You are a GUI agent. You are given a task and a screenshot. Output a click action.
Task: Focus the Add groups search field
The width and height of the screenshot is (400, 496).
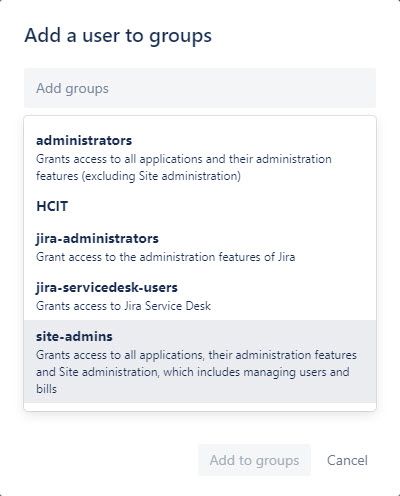pos(200,88)
